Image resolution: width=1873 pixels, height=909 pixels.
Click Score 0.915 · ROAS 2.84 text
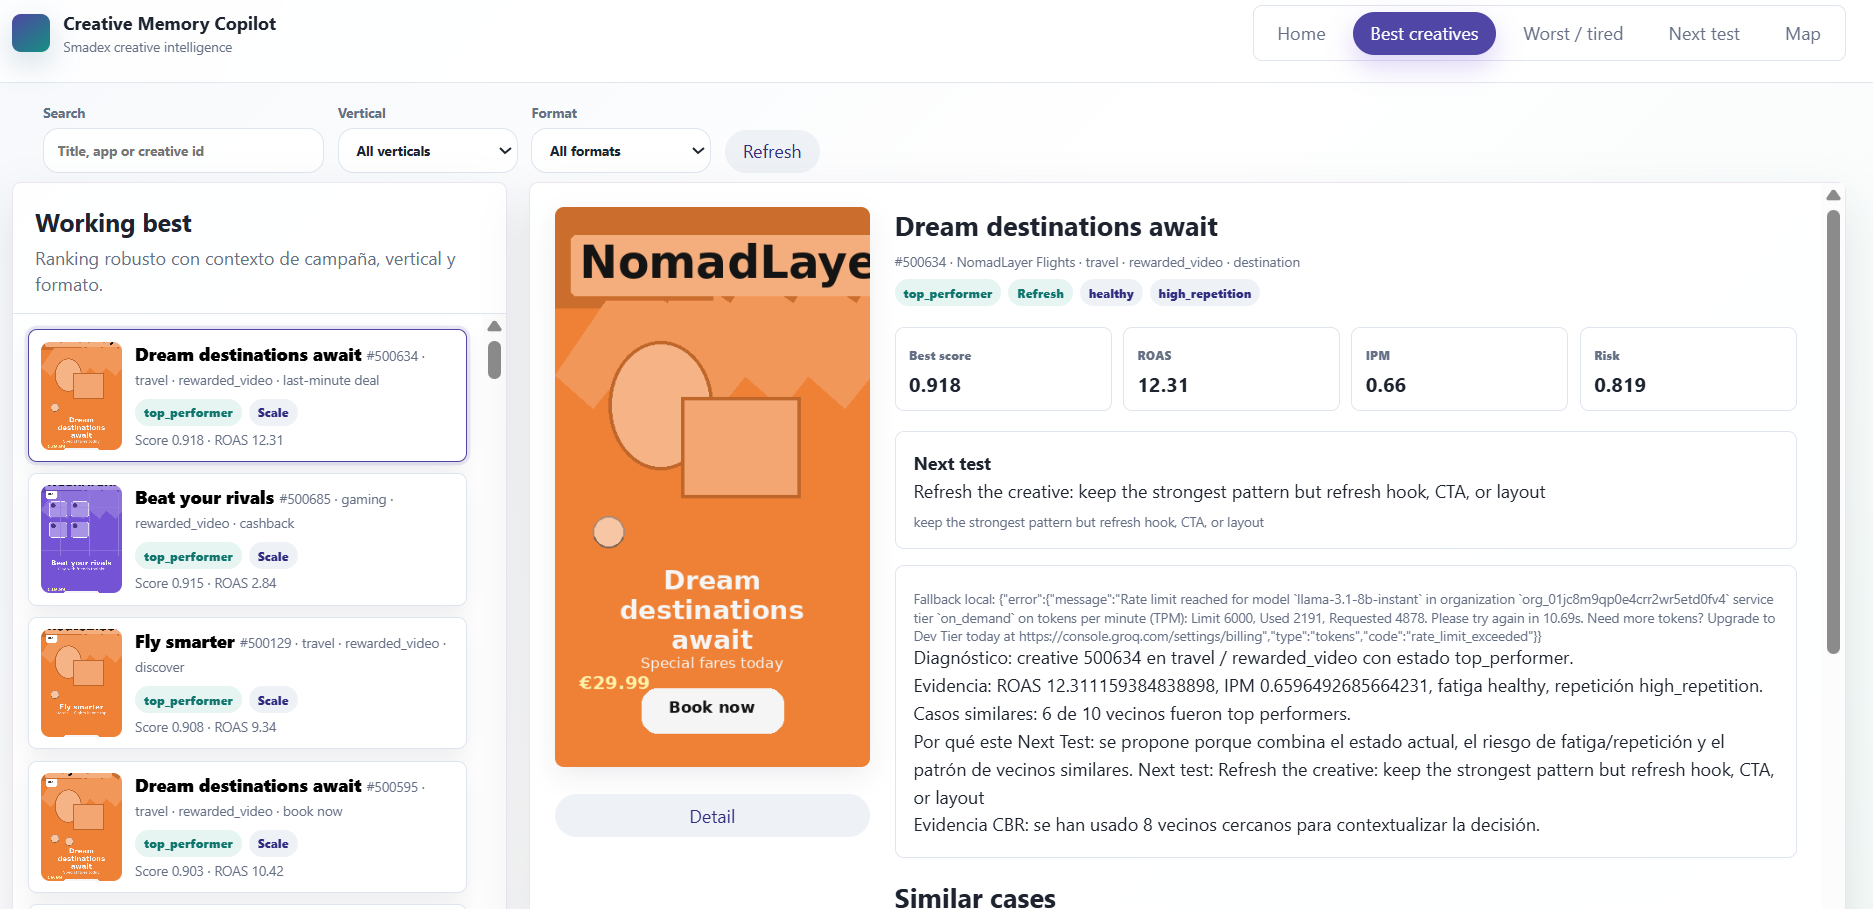coord(206,583)
